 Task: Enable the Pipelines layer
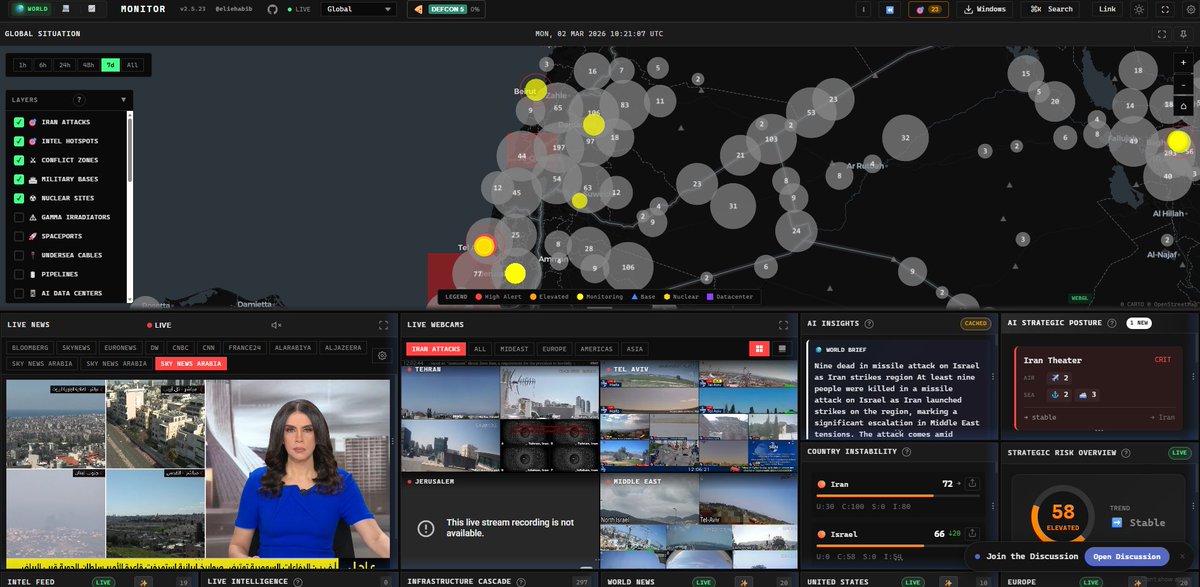19,274
